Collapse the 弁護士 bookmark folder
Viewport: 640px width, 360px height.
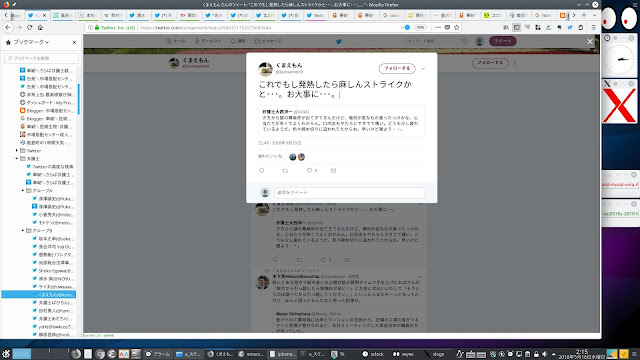coord(17,158)
